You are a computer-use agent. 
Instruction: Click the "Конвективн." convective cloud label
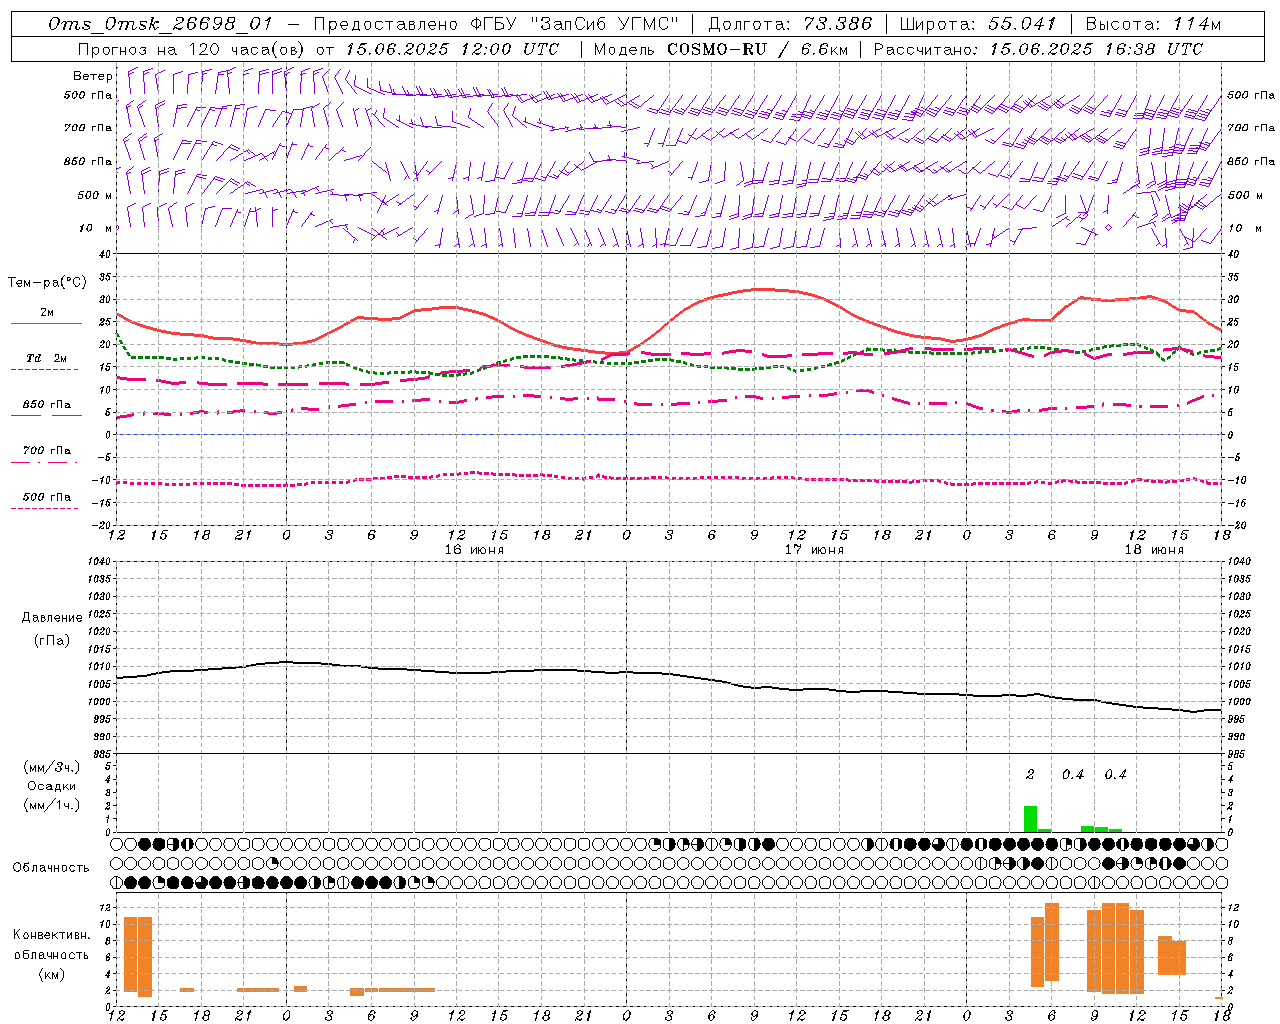51,935
